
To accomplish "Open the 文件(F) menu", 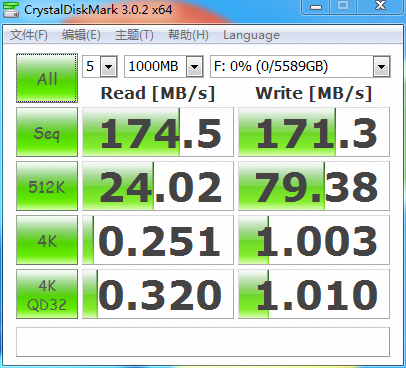I will [x=29, y=35].
